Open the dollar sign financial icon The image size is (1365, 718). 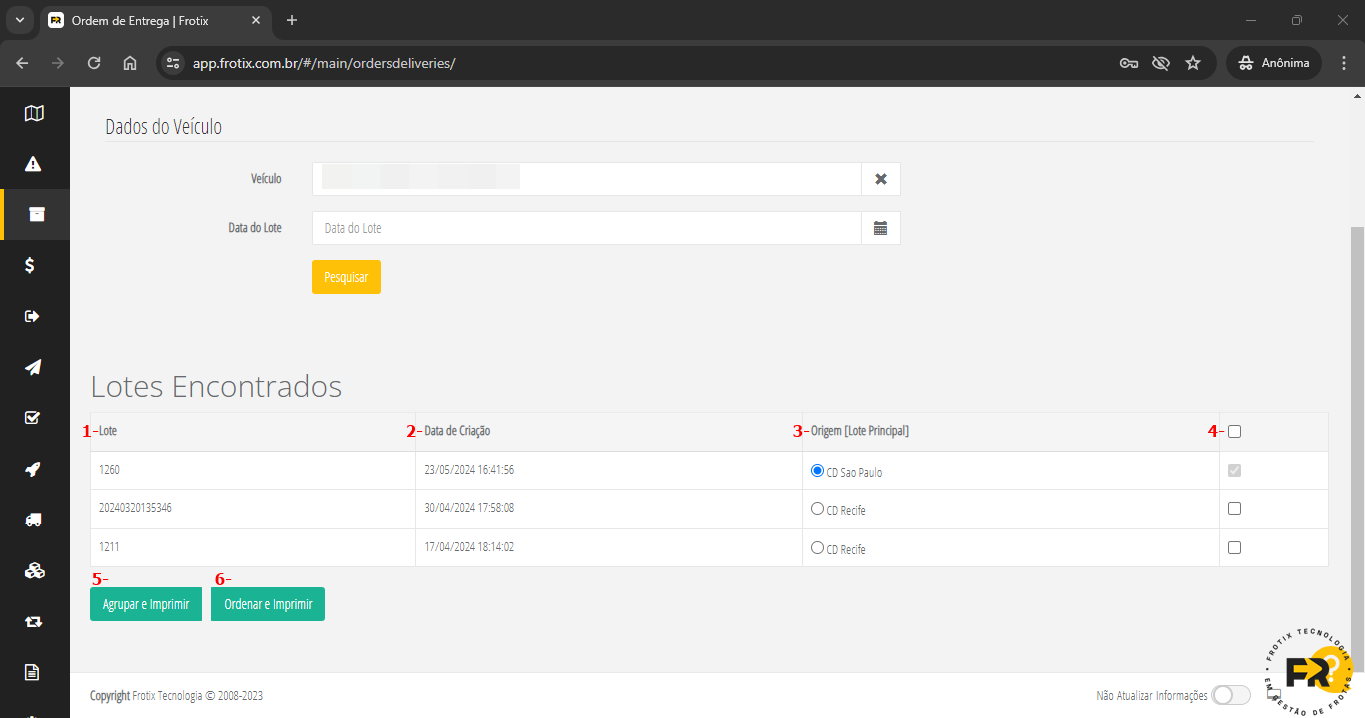pyautogui.click(x=31, y=265)
